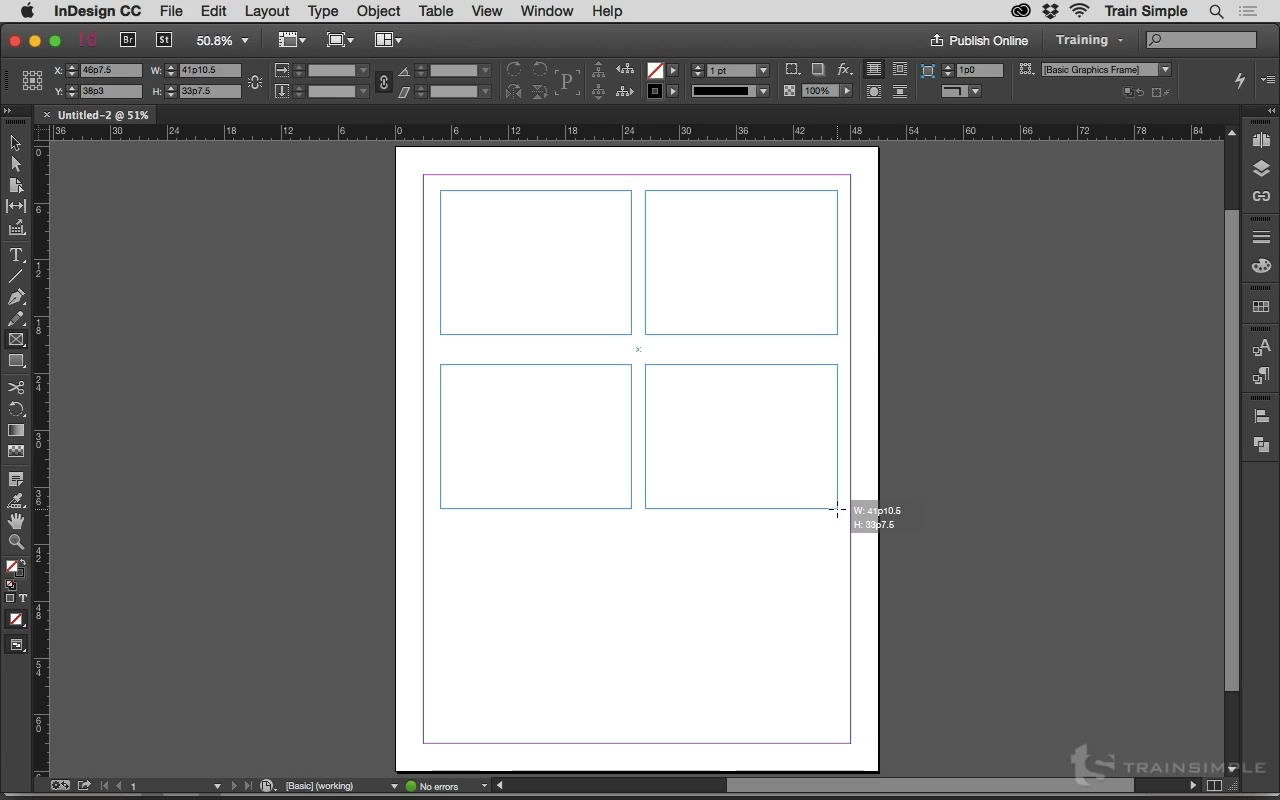The width and height of the screenshot is (1280, 800).
Task: Toggle the screen mode button in toolbox
Action: [x=16, y=645]
